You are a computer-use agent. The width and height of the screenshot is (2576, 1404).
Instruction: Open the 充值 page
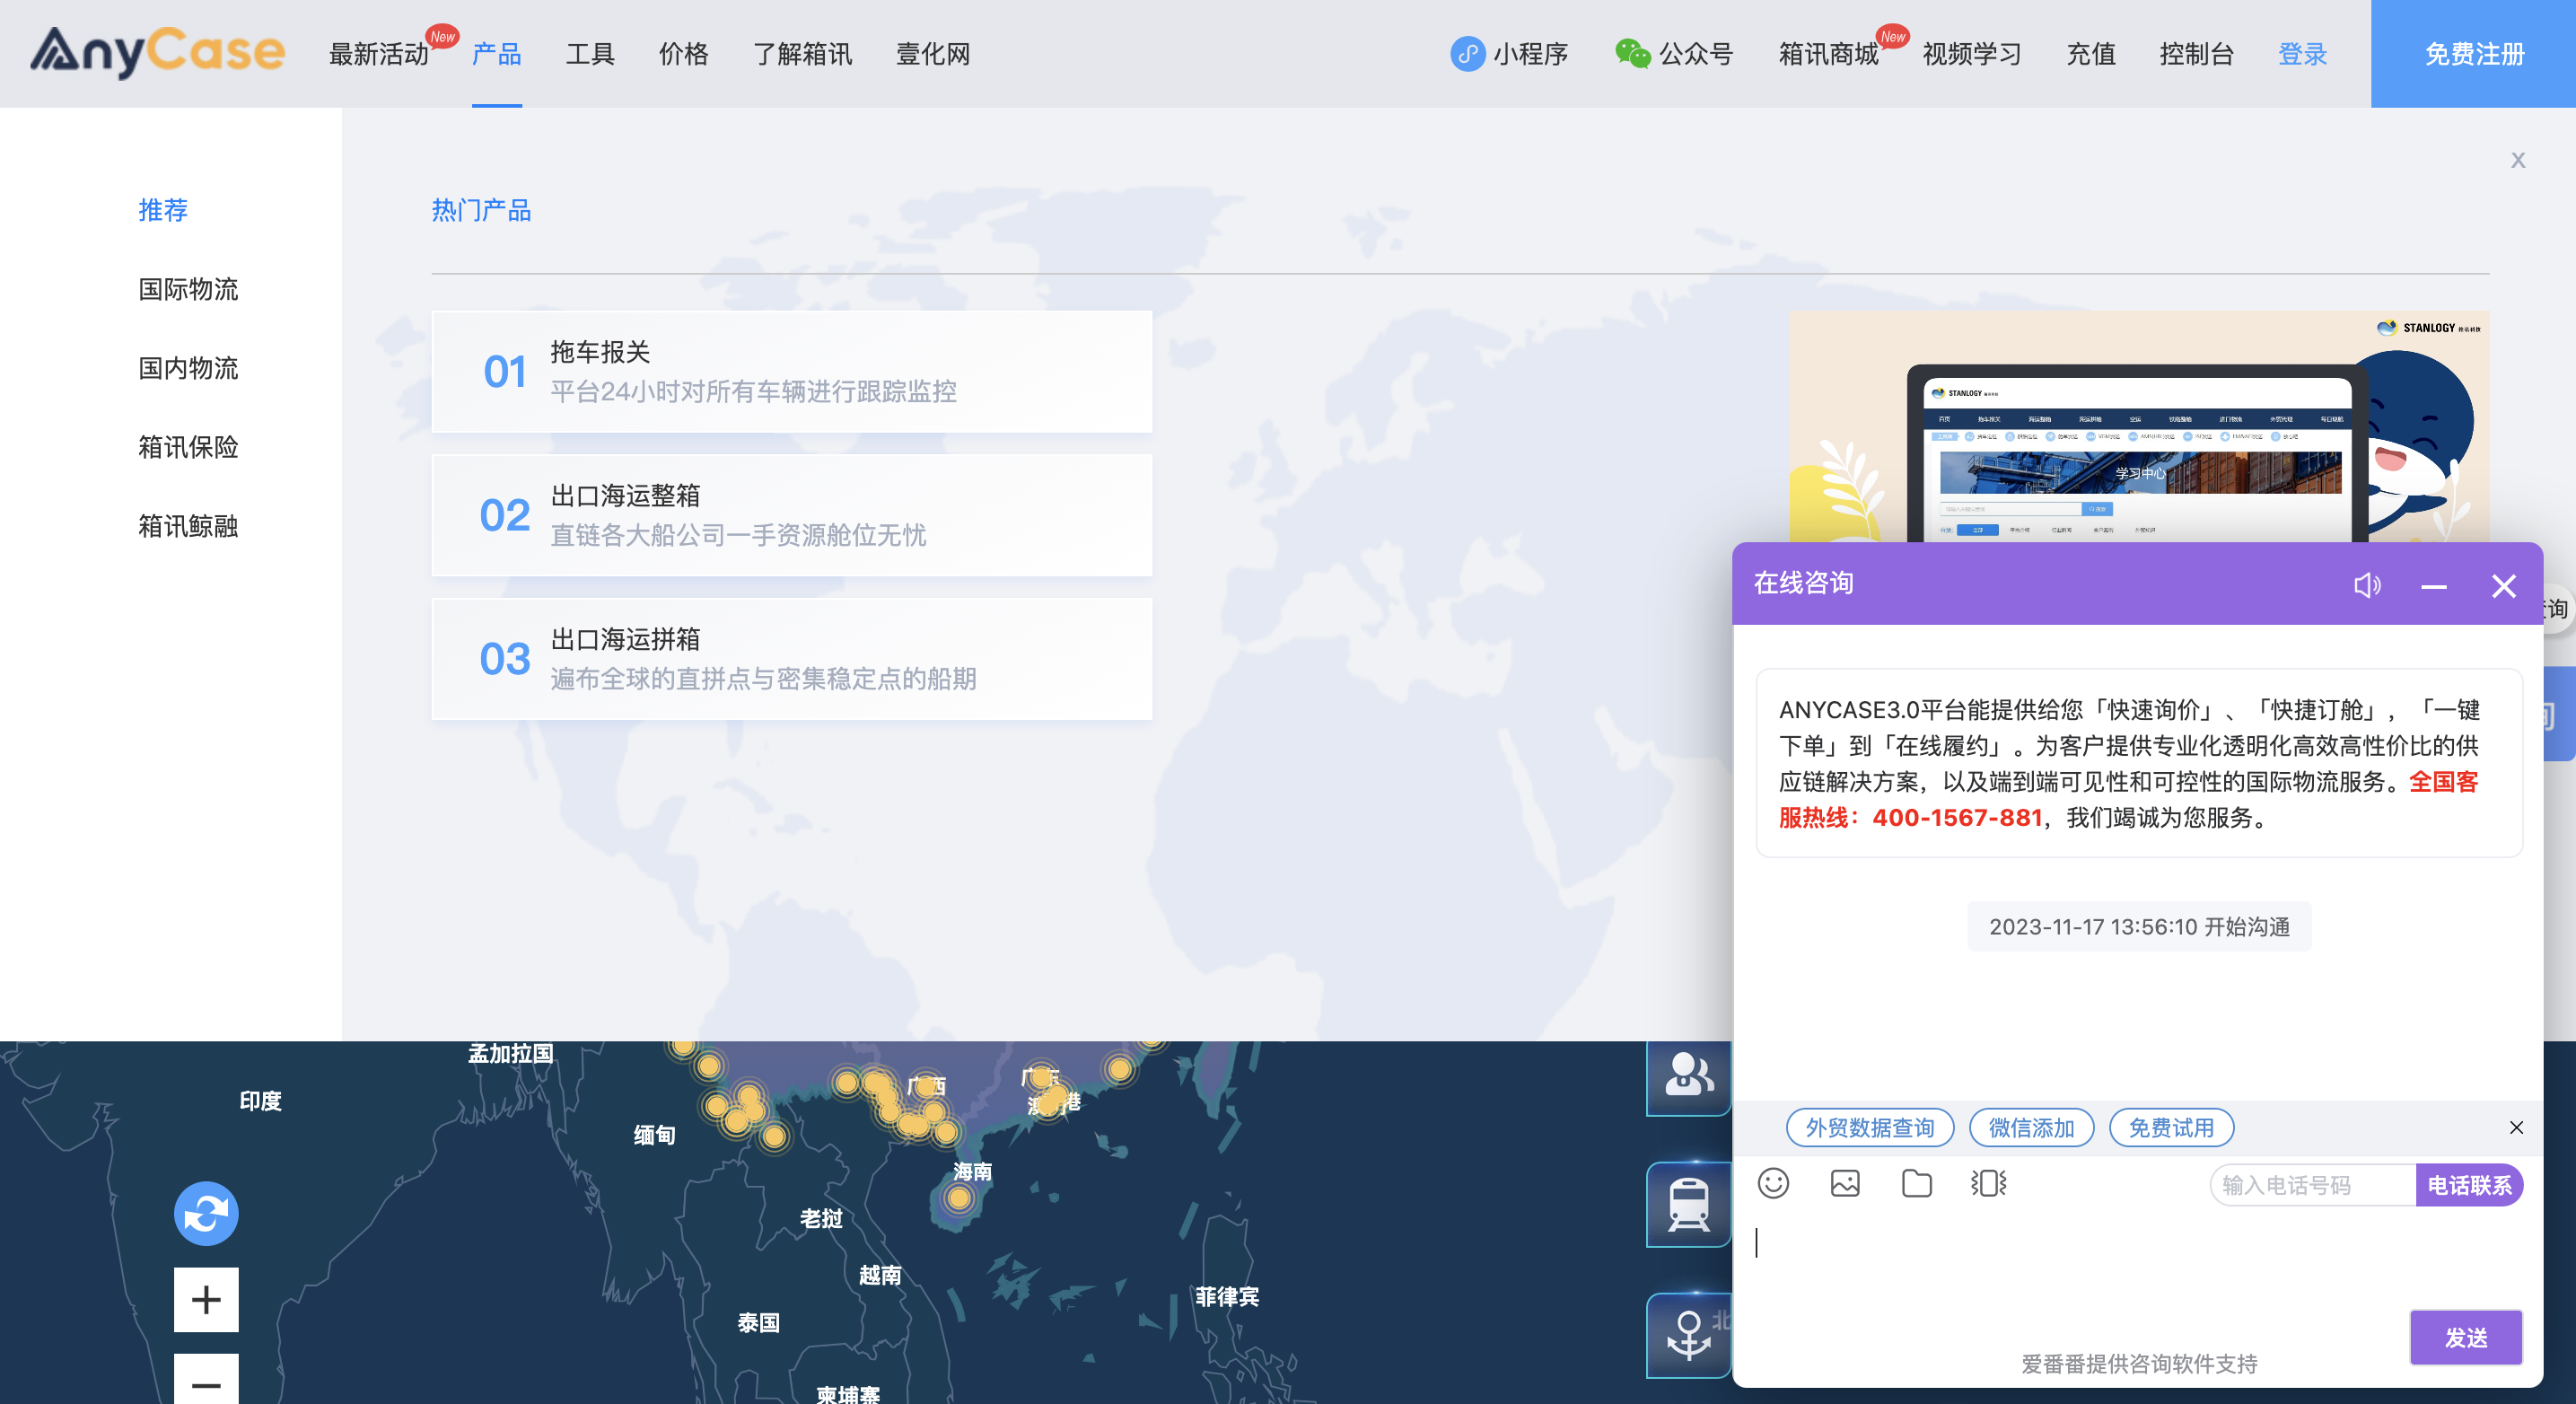pyautogui.click(x=2090, y=54)
